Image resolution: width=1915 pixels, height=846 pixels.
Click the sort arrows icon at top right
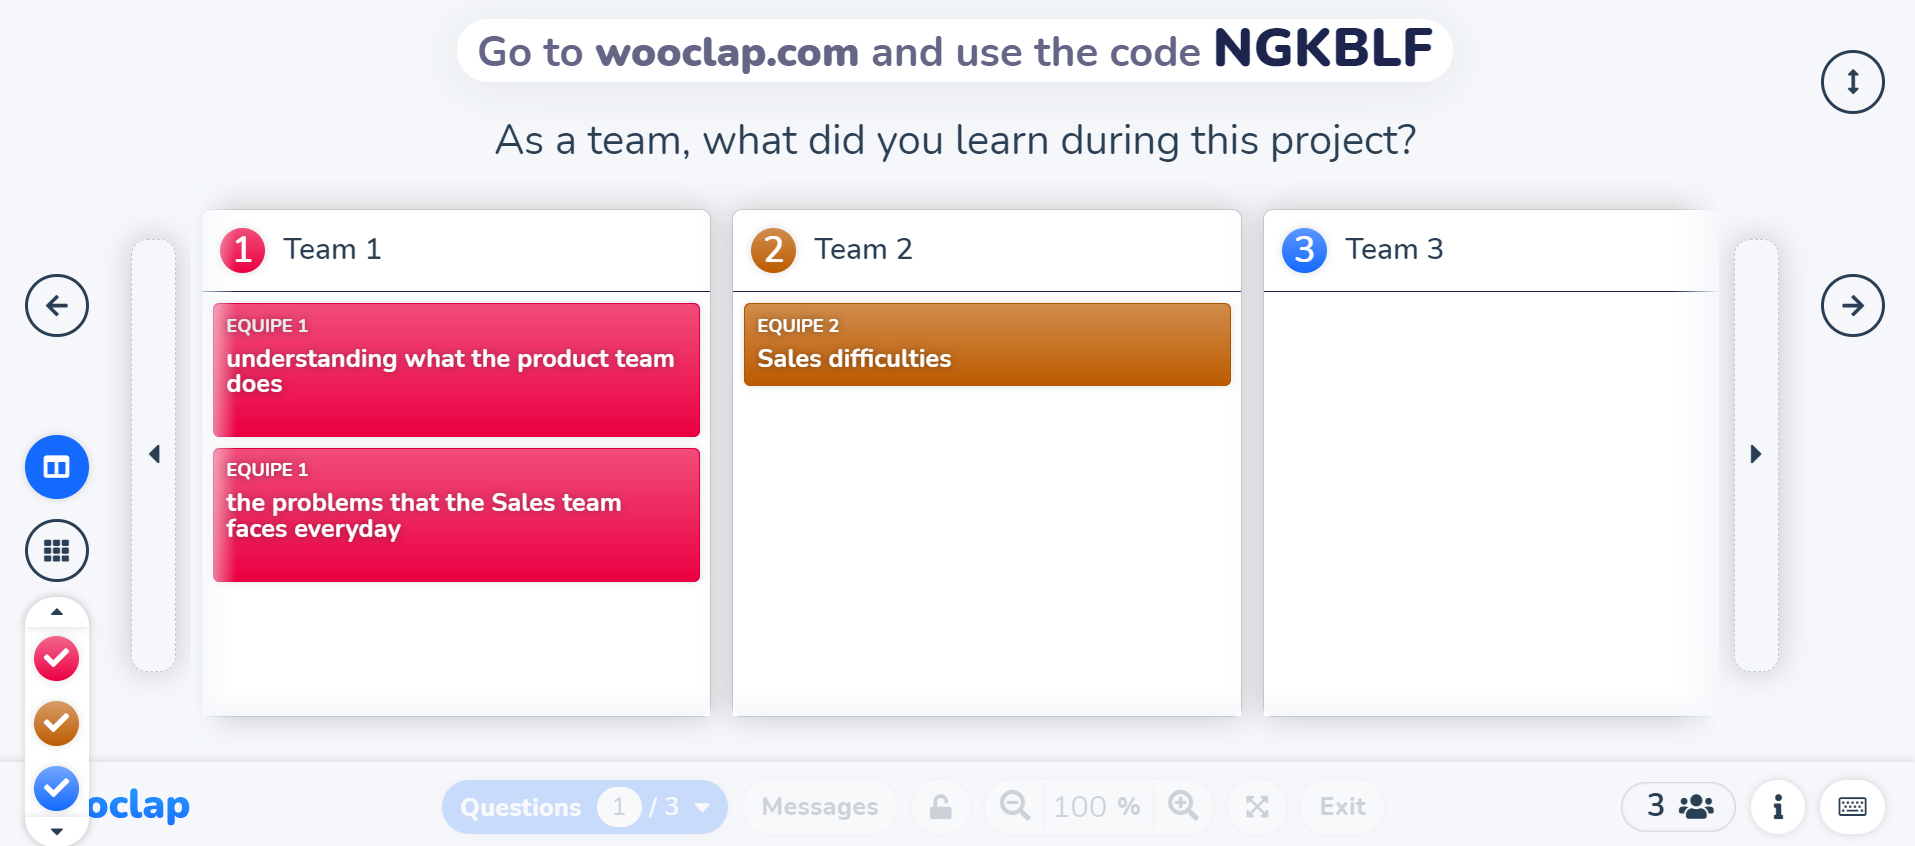tap(1852, 81)
